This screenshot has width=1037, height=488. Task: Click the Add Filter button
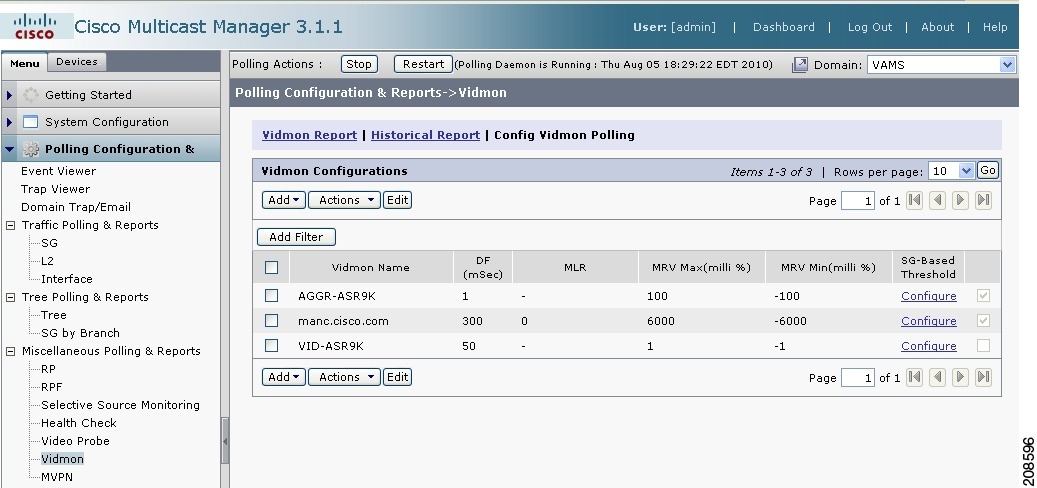pyautogui.click(x=296, y=237)
